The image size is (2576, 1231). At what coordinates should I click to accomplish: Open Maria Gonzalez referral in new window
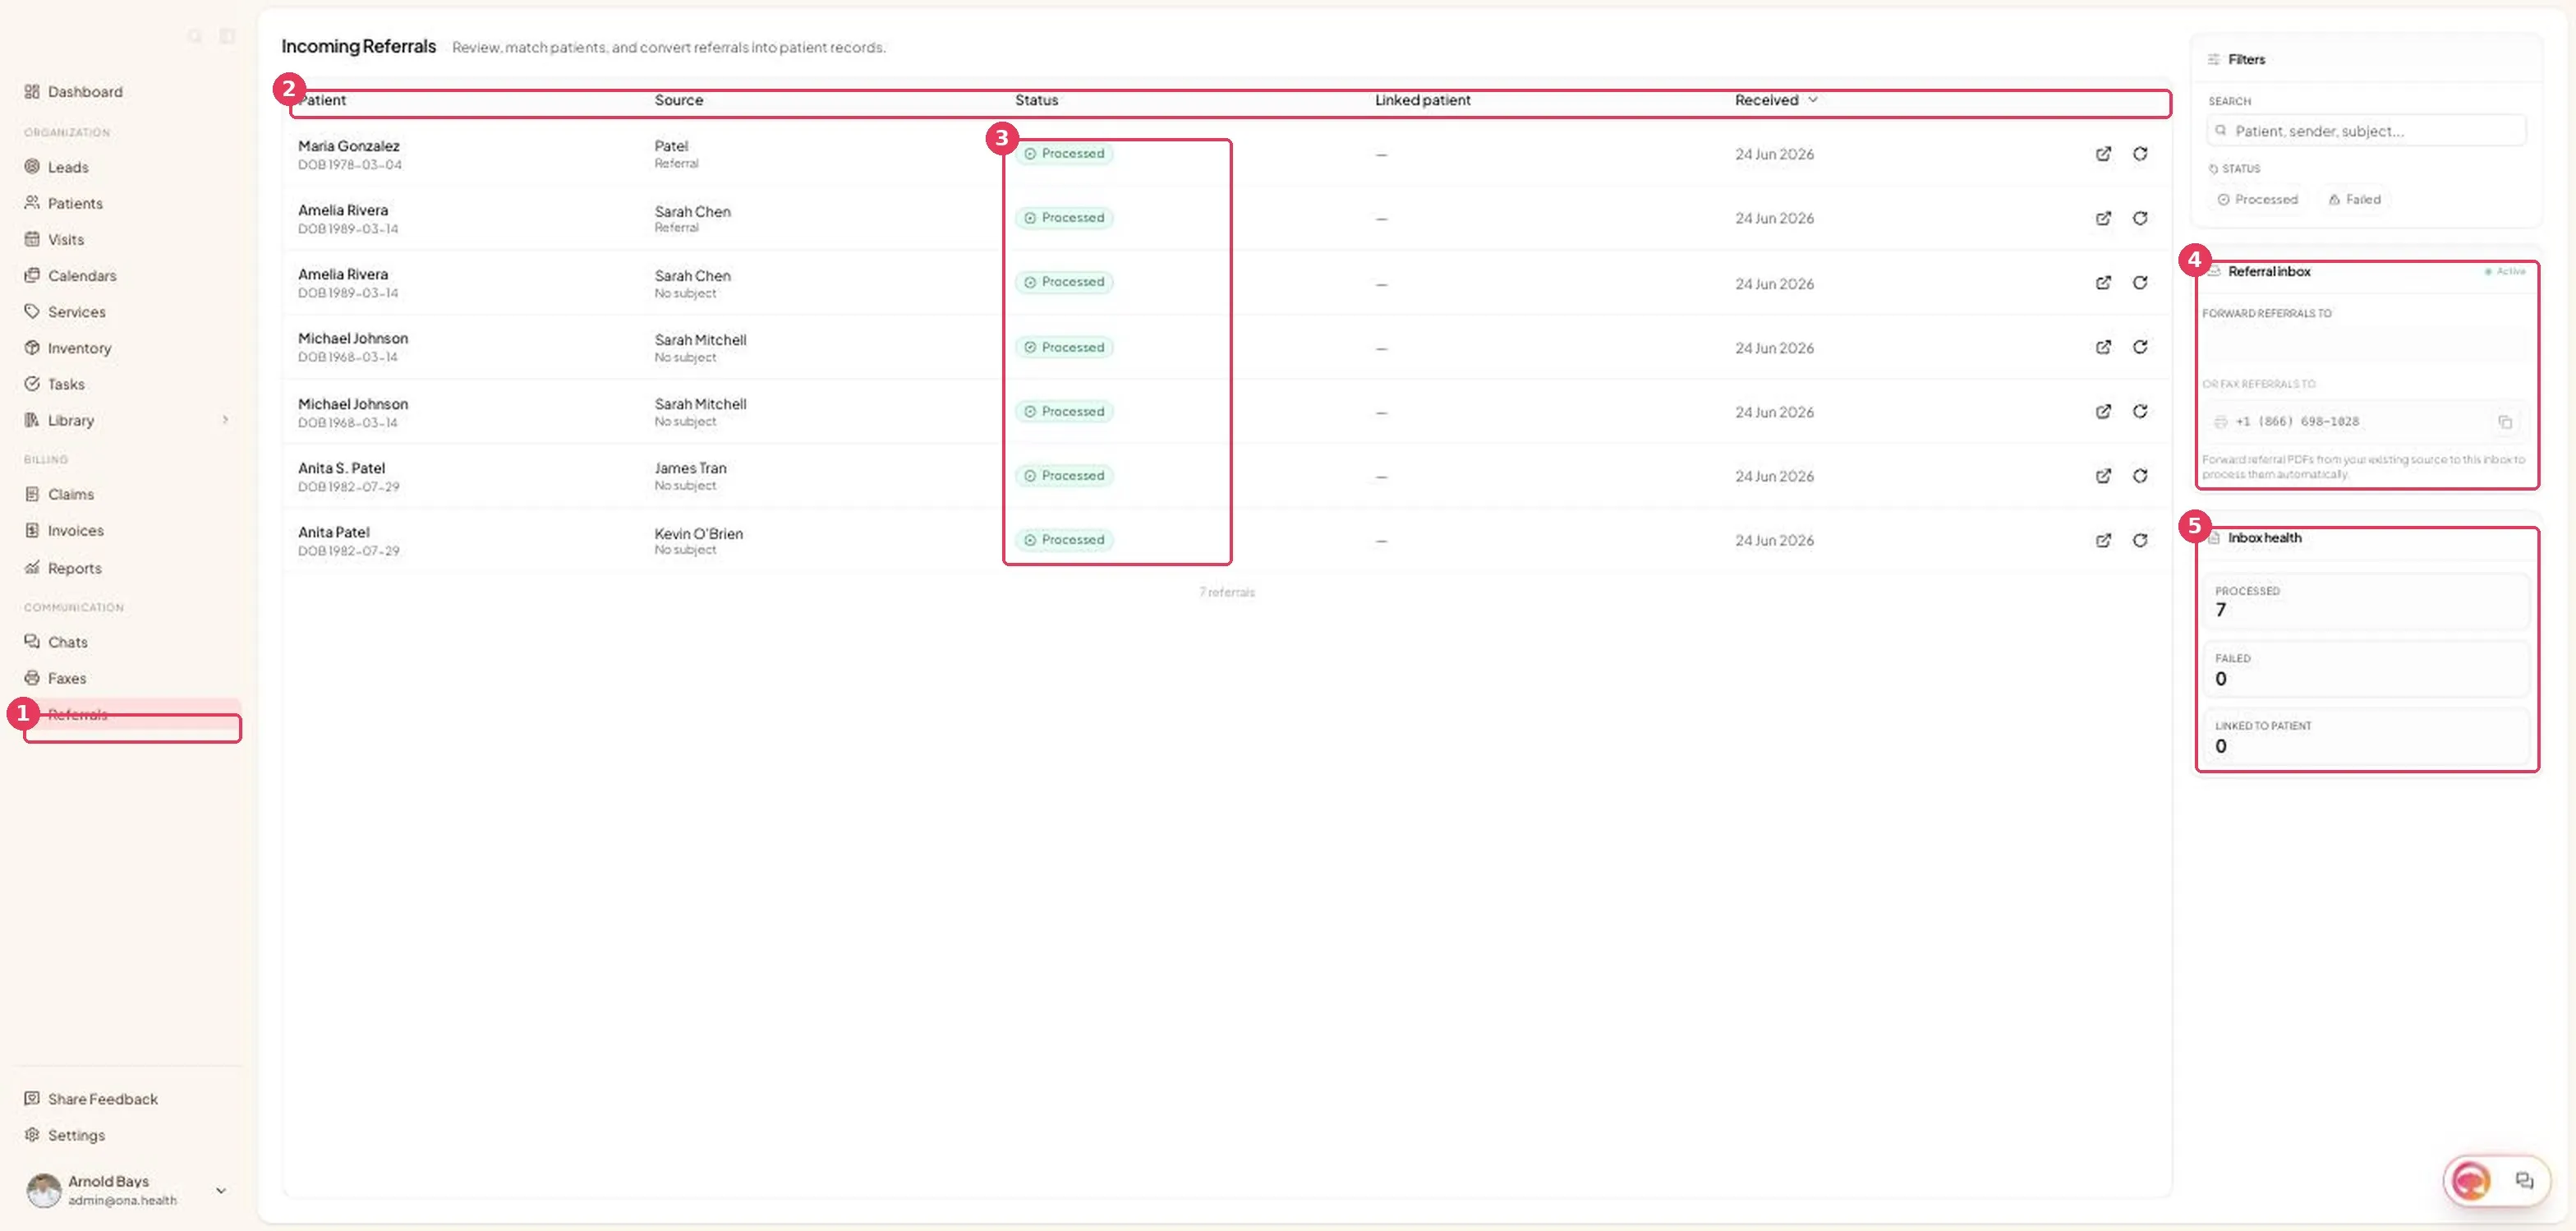(2103, 154)
